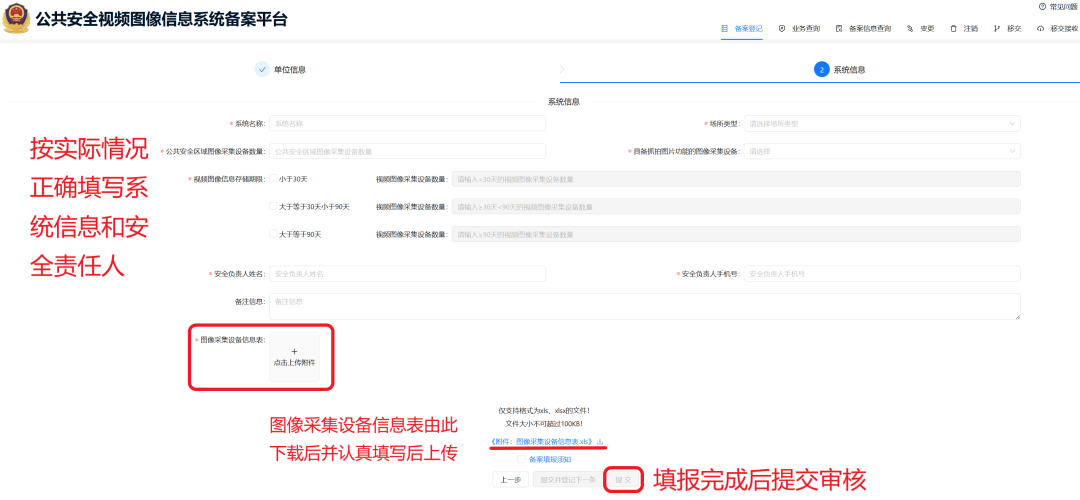Tick the 备案填报须知 agreement checkbox
The image size is (1080, 500).
pos(522,459)
